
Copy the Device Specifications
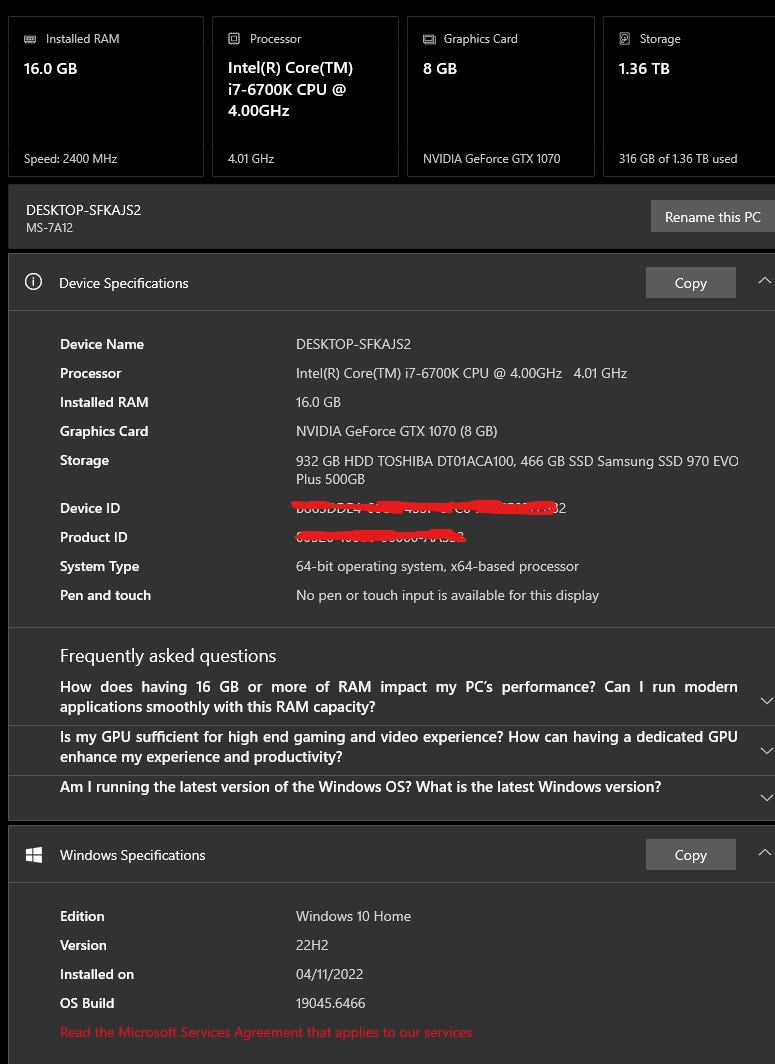coord(690,282)
